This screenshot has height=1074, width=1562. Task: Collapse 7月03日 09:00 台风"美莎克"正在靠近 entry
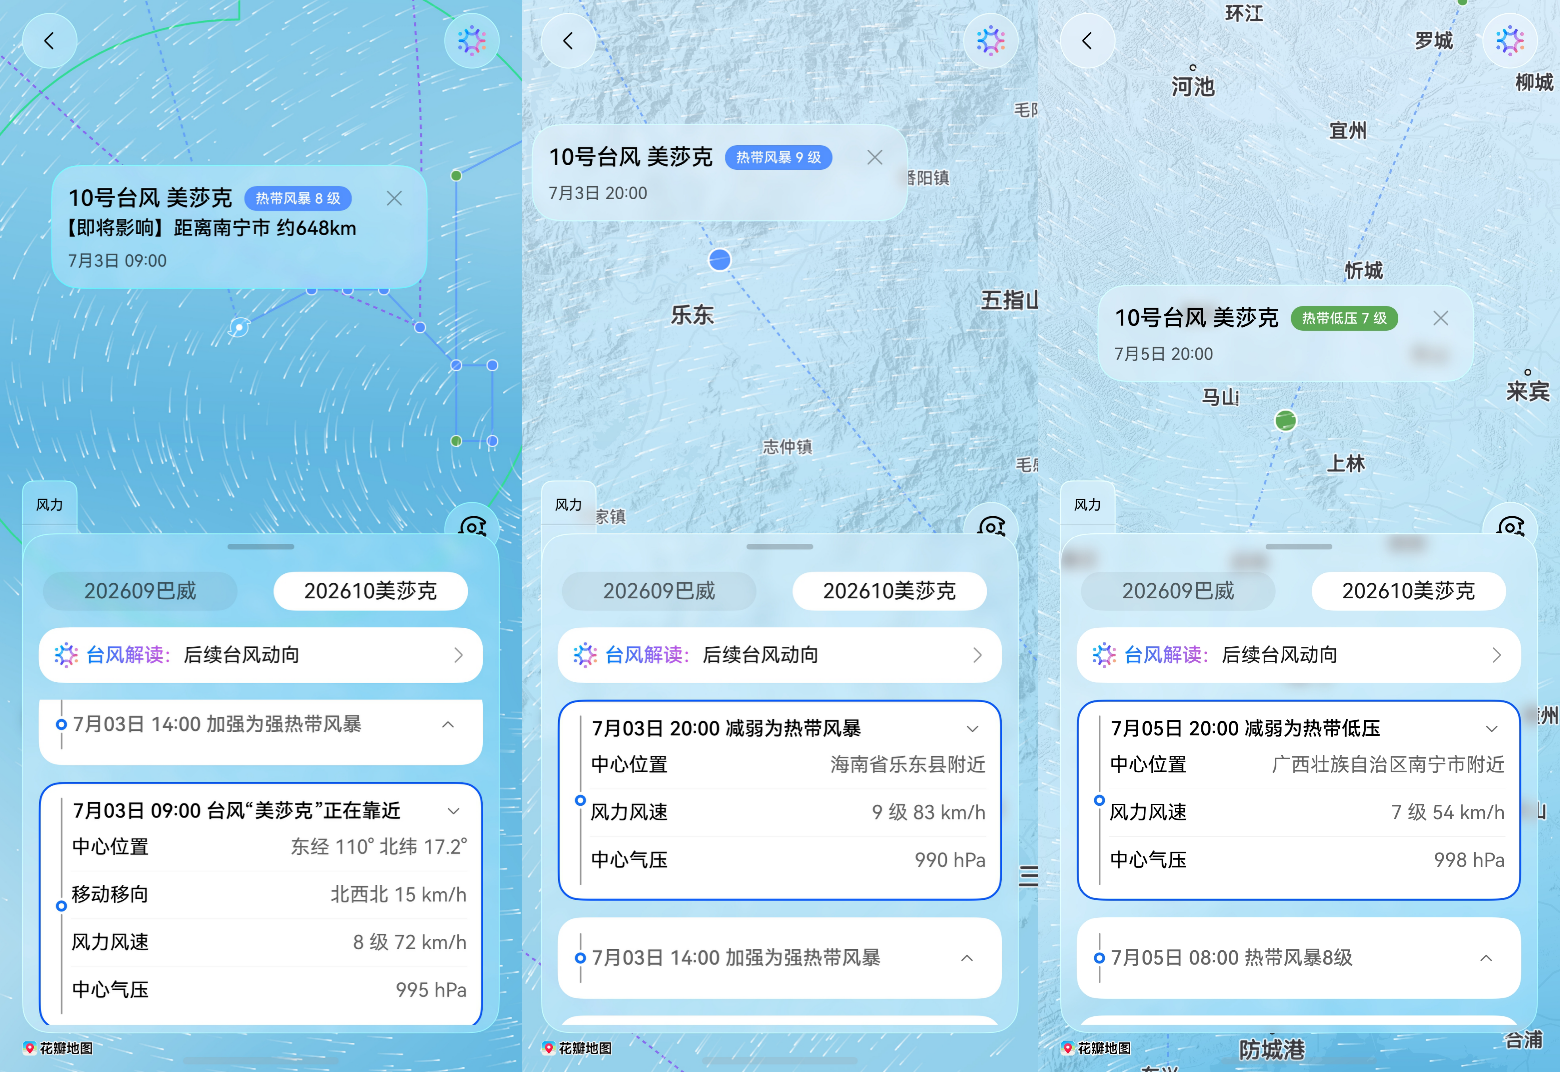tap(453, 811)
